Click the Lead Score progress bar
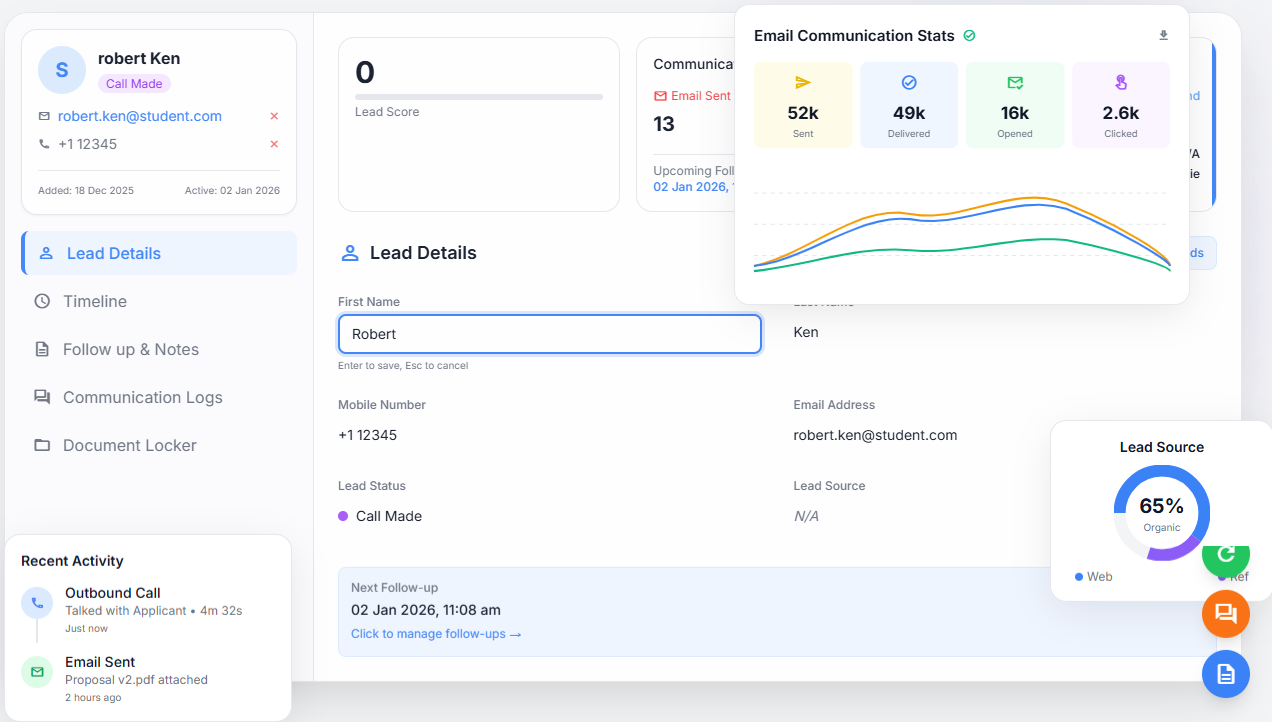The height and width of the screenshot is (722, 1272). (x=478, y=97)
